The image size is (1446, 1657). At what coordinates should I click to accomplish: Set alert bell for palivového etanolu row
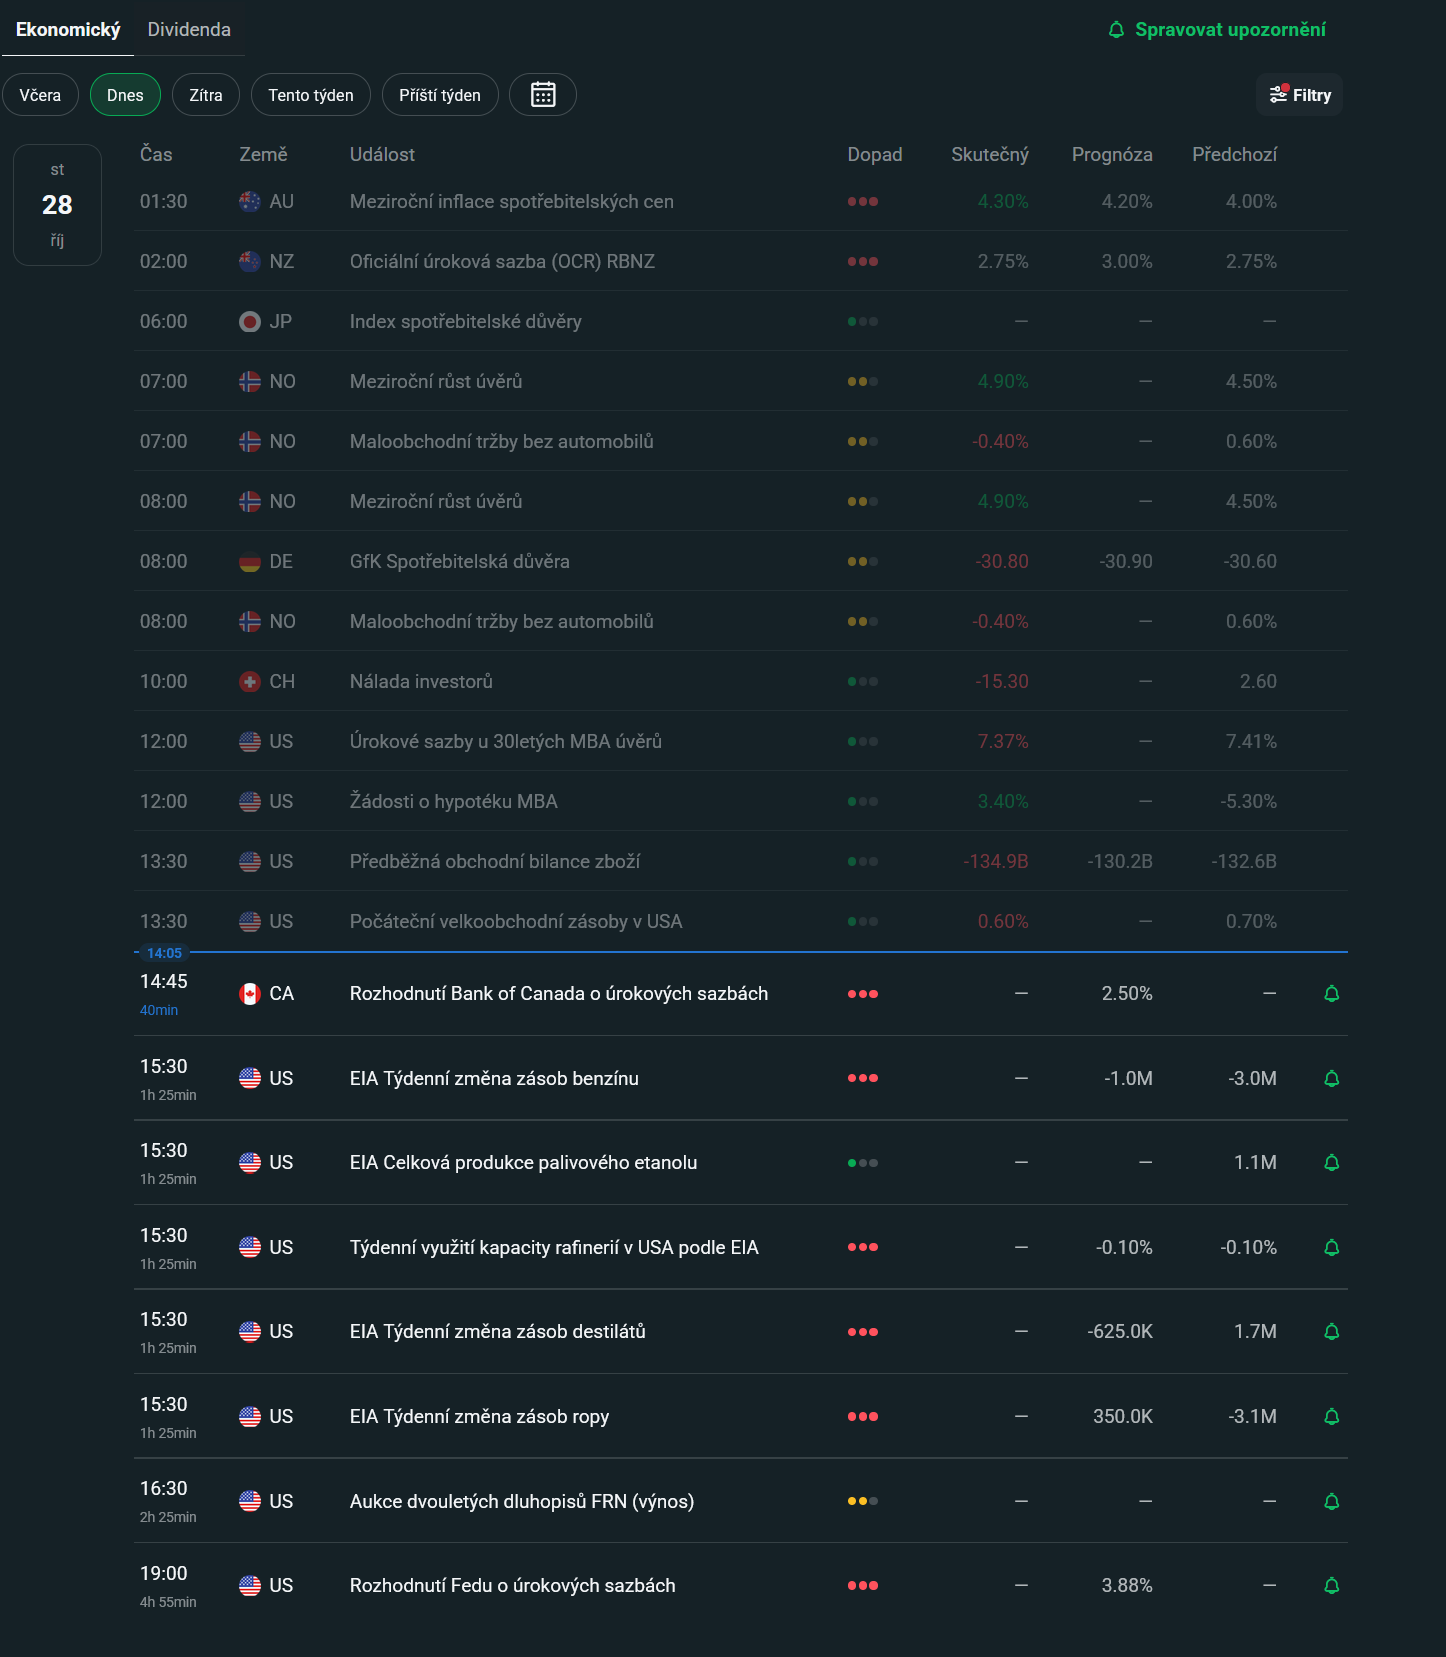(x=1332, y=1163)
